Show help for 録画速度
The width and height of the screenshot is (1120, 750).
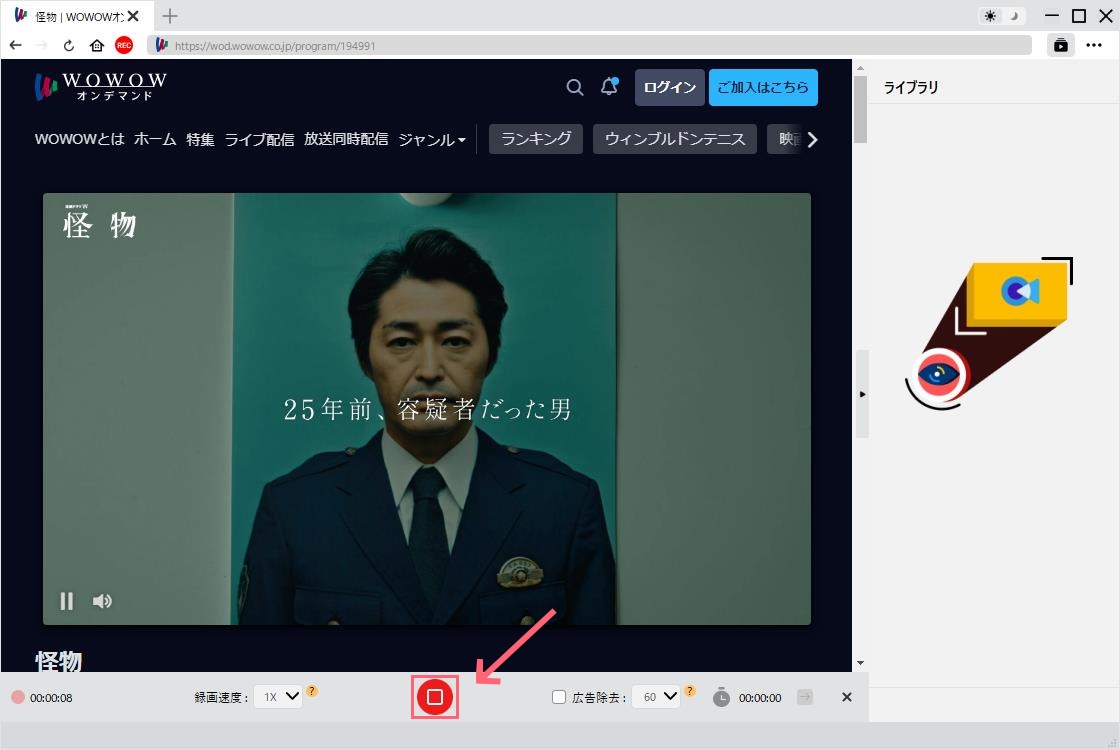coord(312,691)
